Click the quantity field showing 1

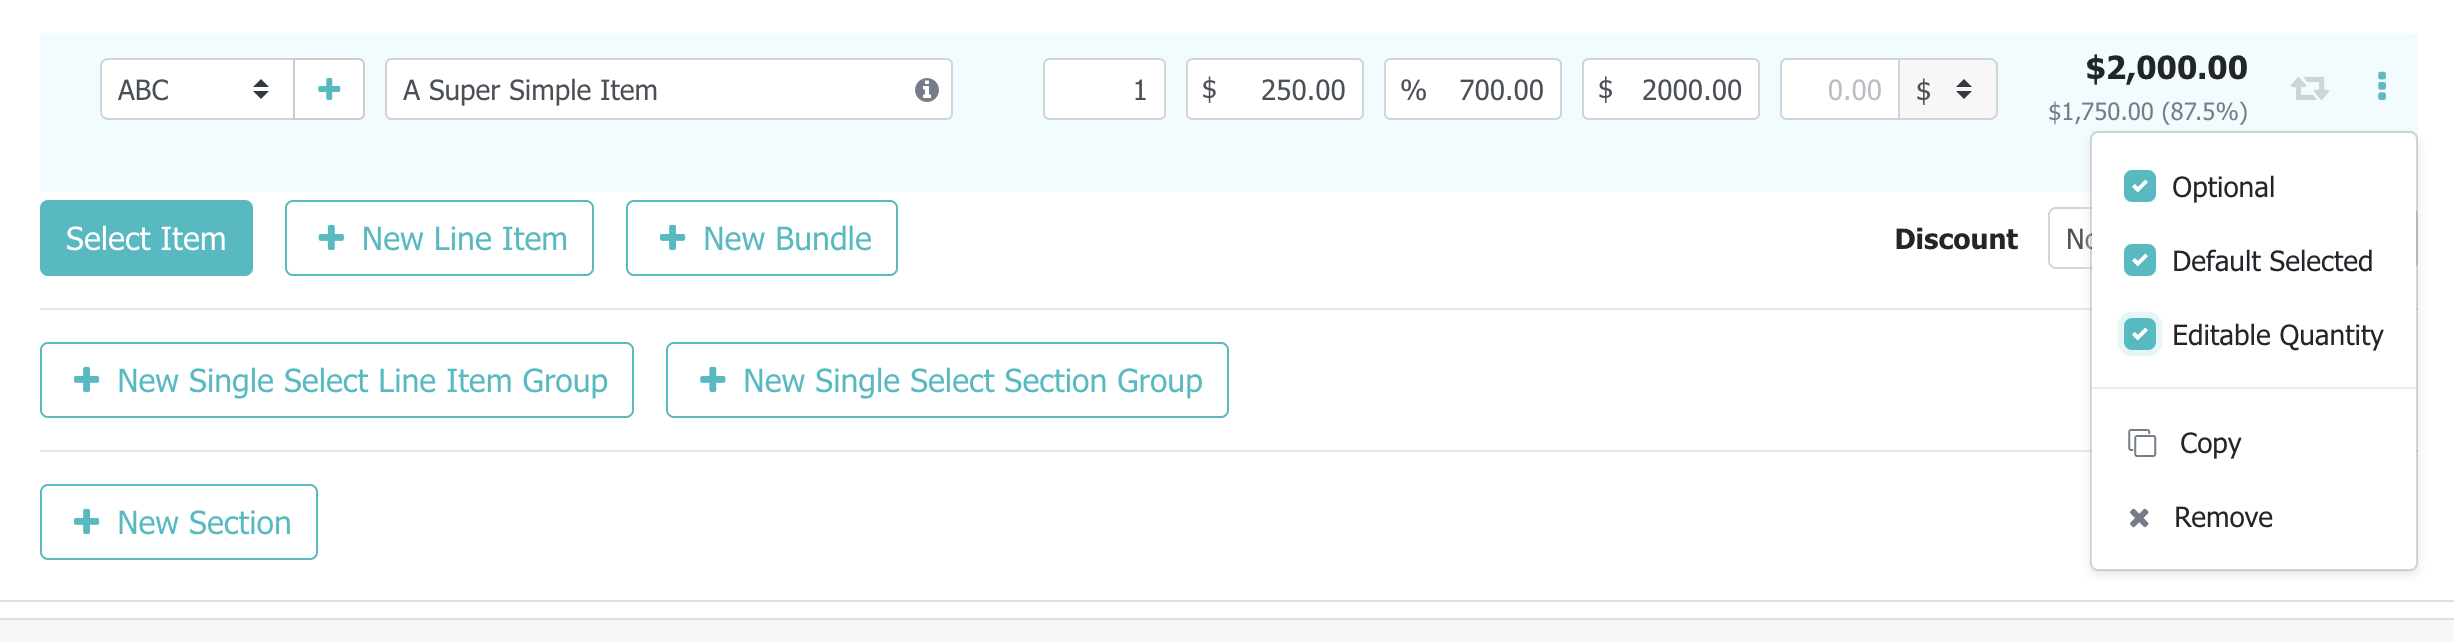[1104, 90]
